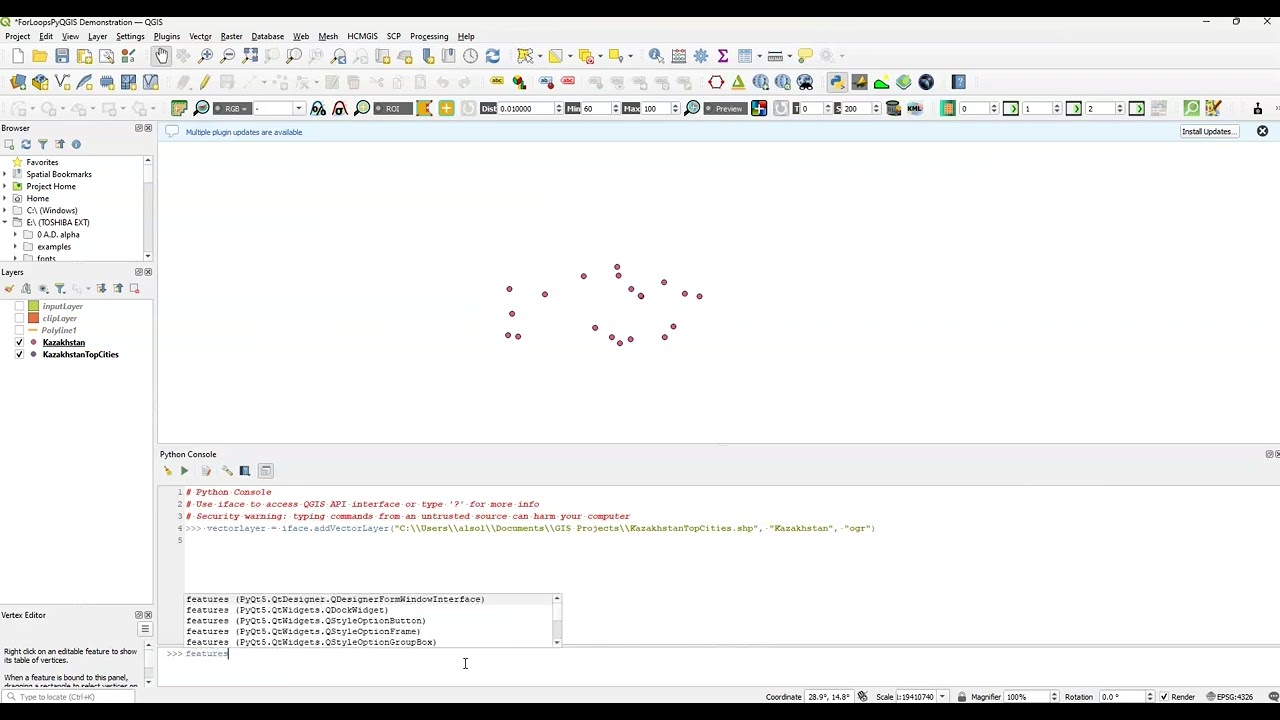
Task: Toggle visibility of inputLayer
Action: coord(19,306)
